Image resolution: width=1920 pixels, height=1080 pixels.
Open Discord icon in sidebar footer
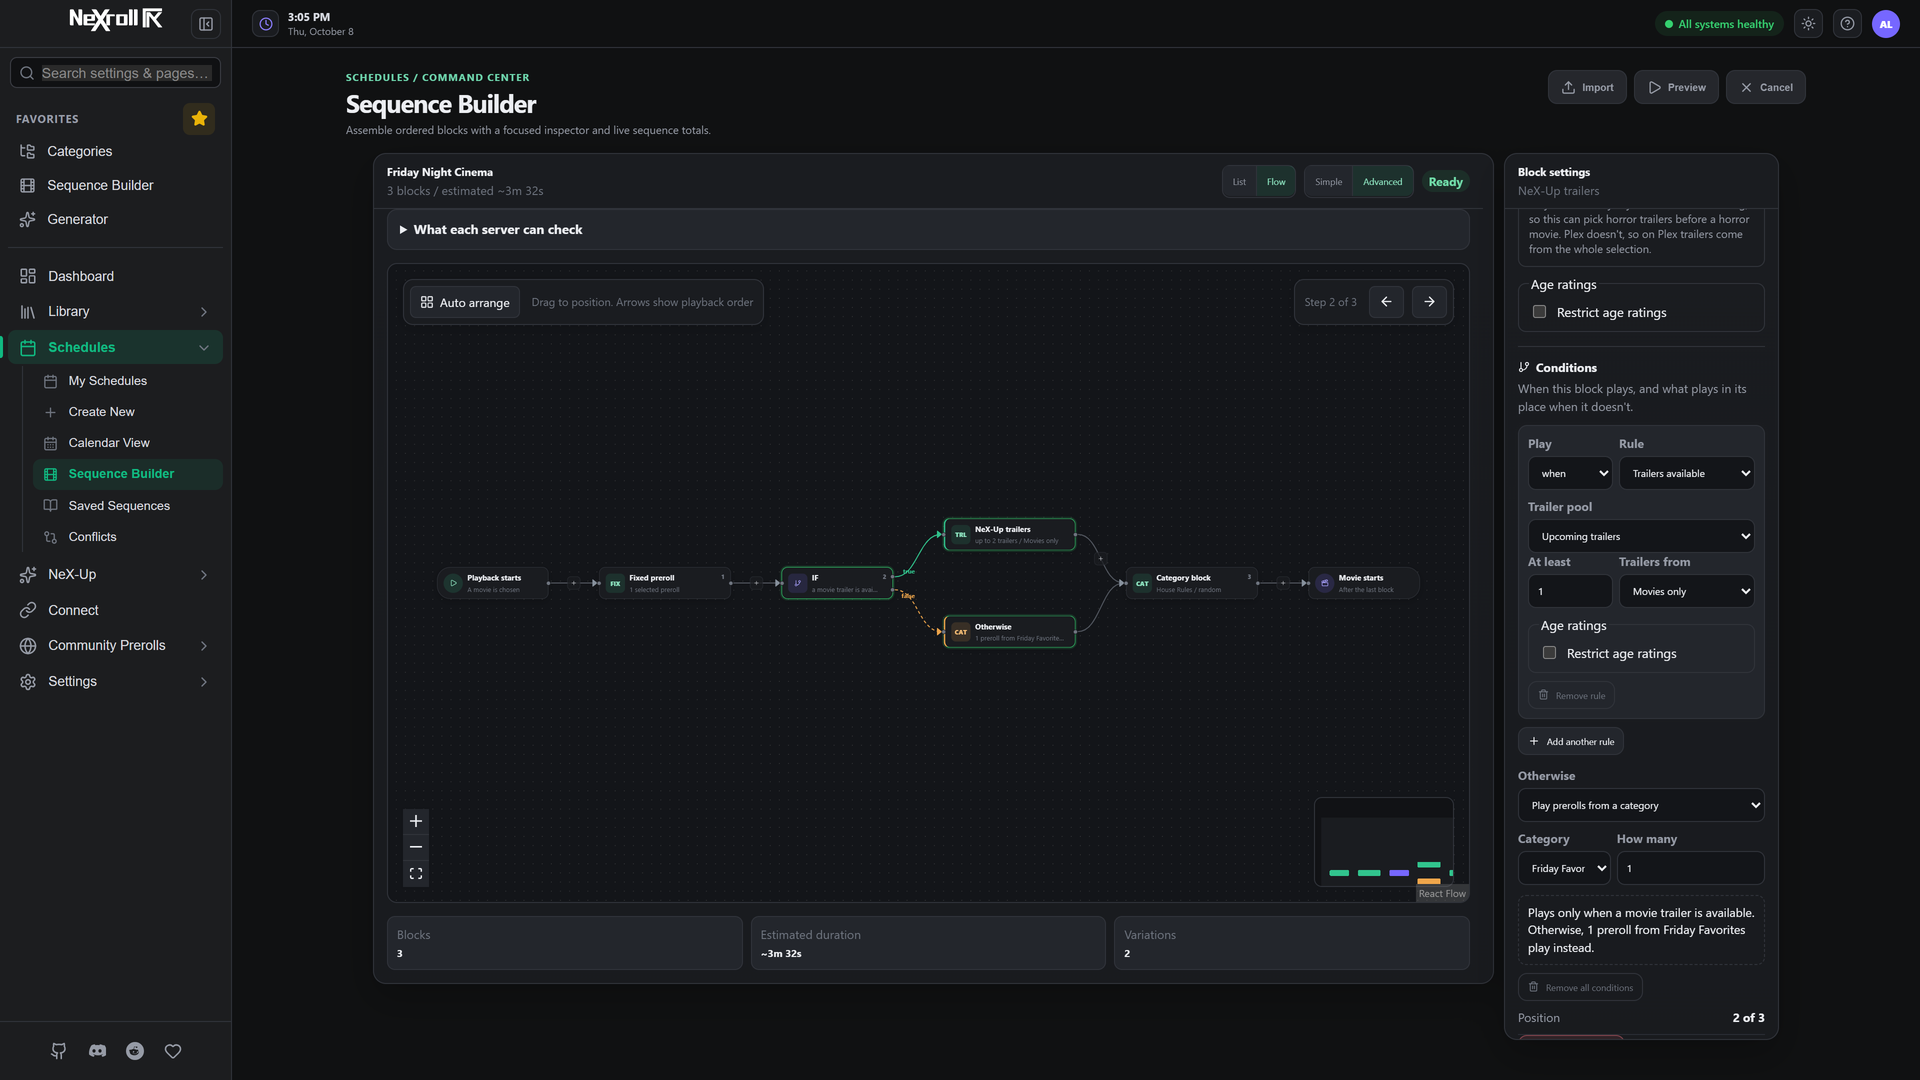tap(97, 1051)
